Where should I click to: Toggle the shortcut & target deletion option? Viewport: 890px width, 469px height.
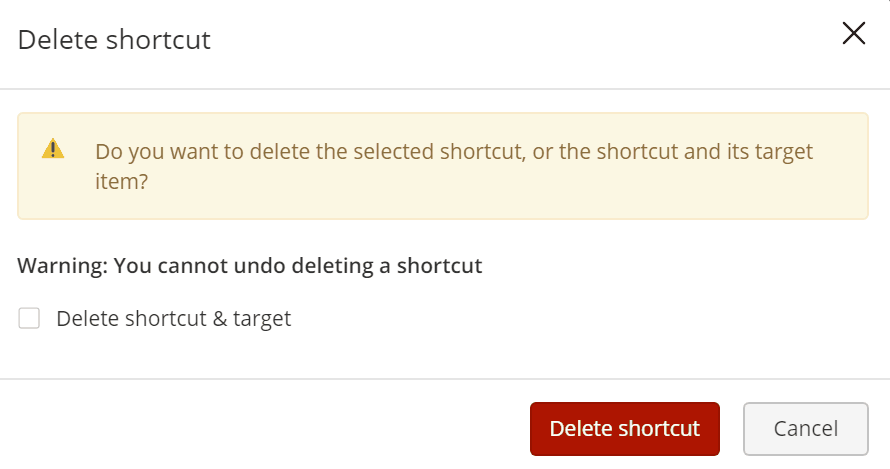pyautogui.click(x=30, y=319)
